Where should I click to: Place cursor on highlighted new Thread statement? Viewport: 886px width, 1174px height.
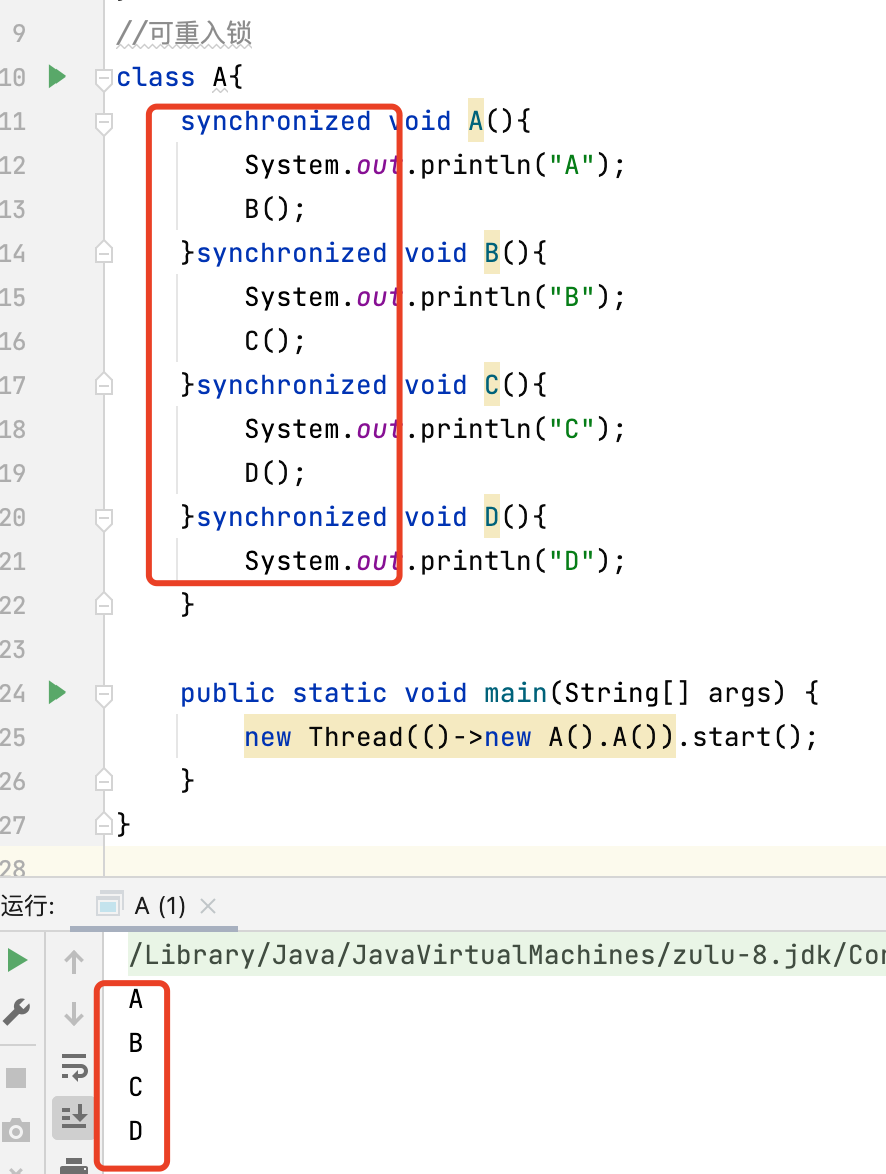459,738
